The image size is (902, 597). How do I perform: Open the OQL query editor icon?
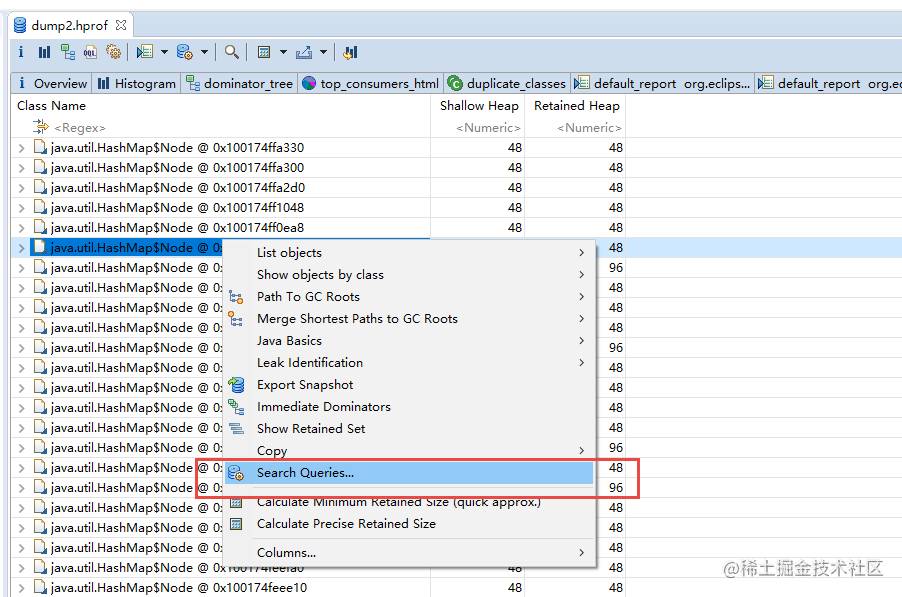coord(90,52)
